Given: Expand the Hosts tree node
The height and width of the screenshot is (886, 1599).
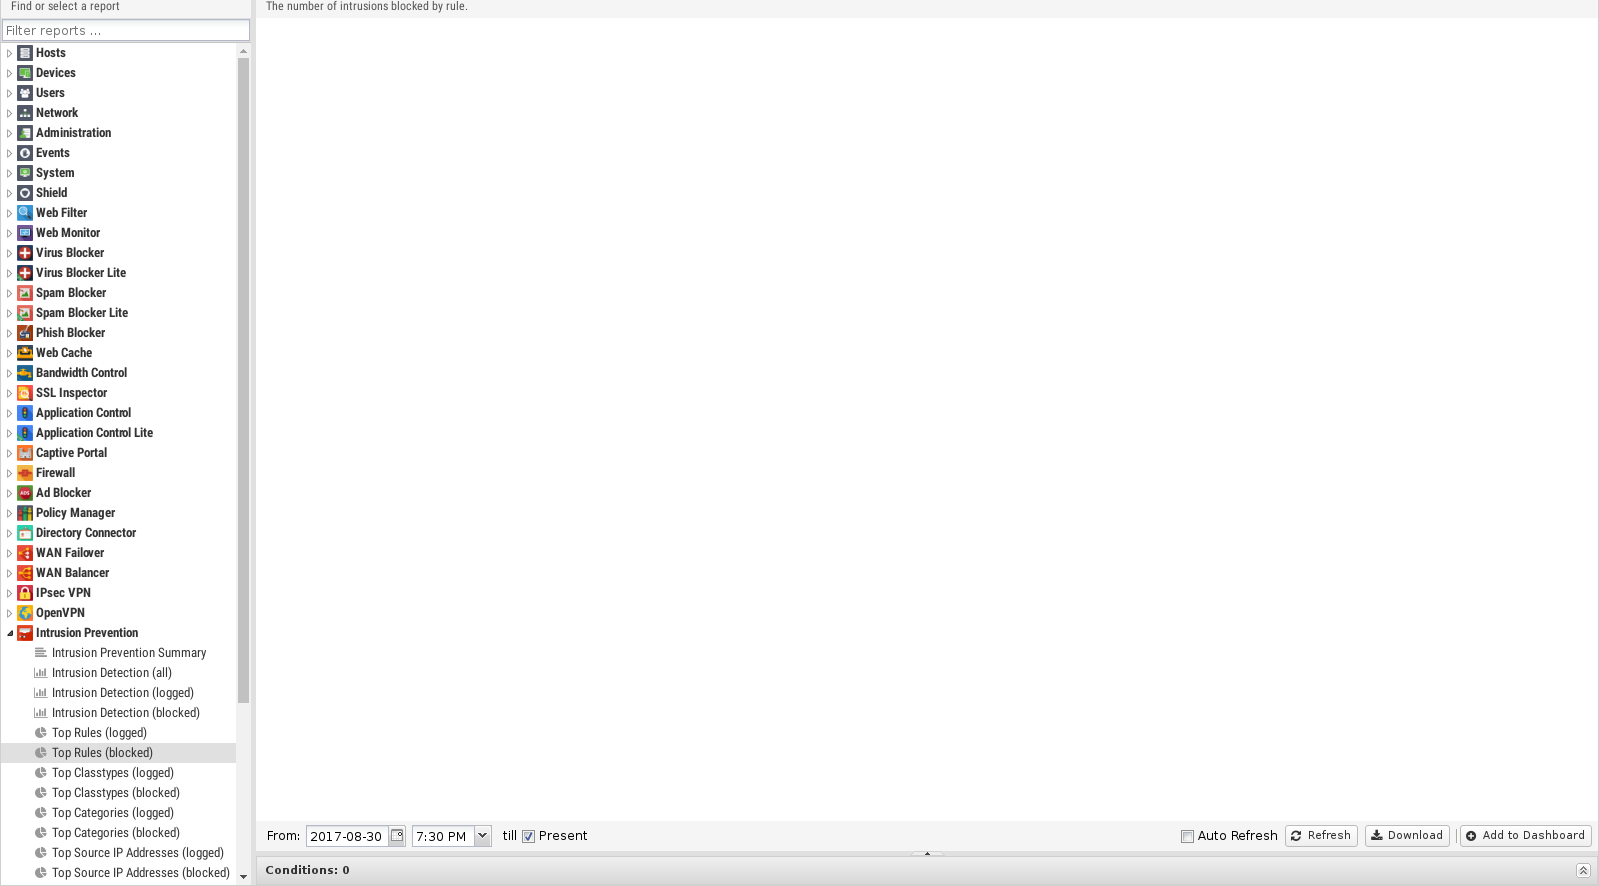Looking at the screenshot, I should pos(10,53).
